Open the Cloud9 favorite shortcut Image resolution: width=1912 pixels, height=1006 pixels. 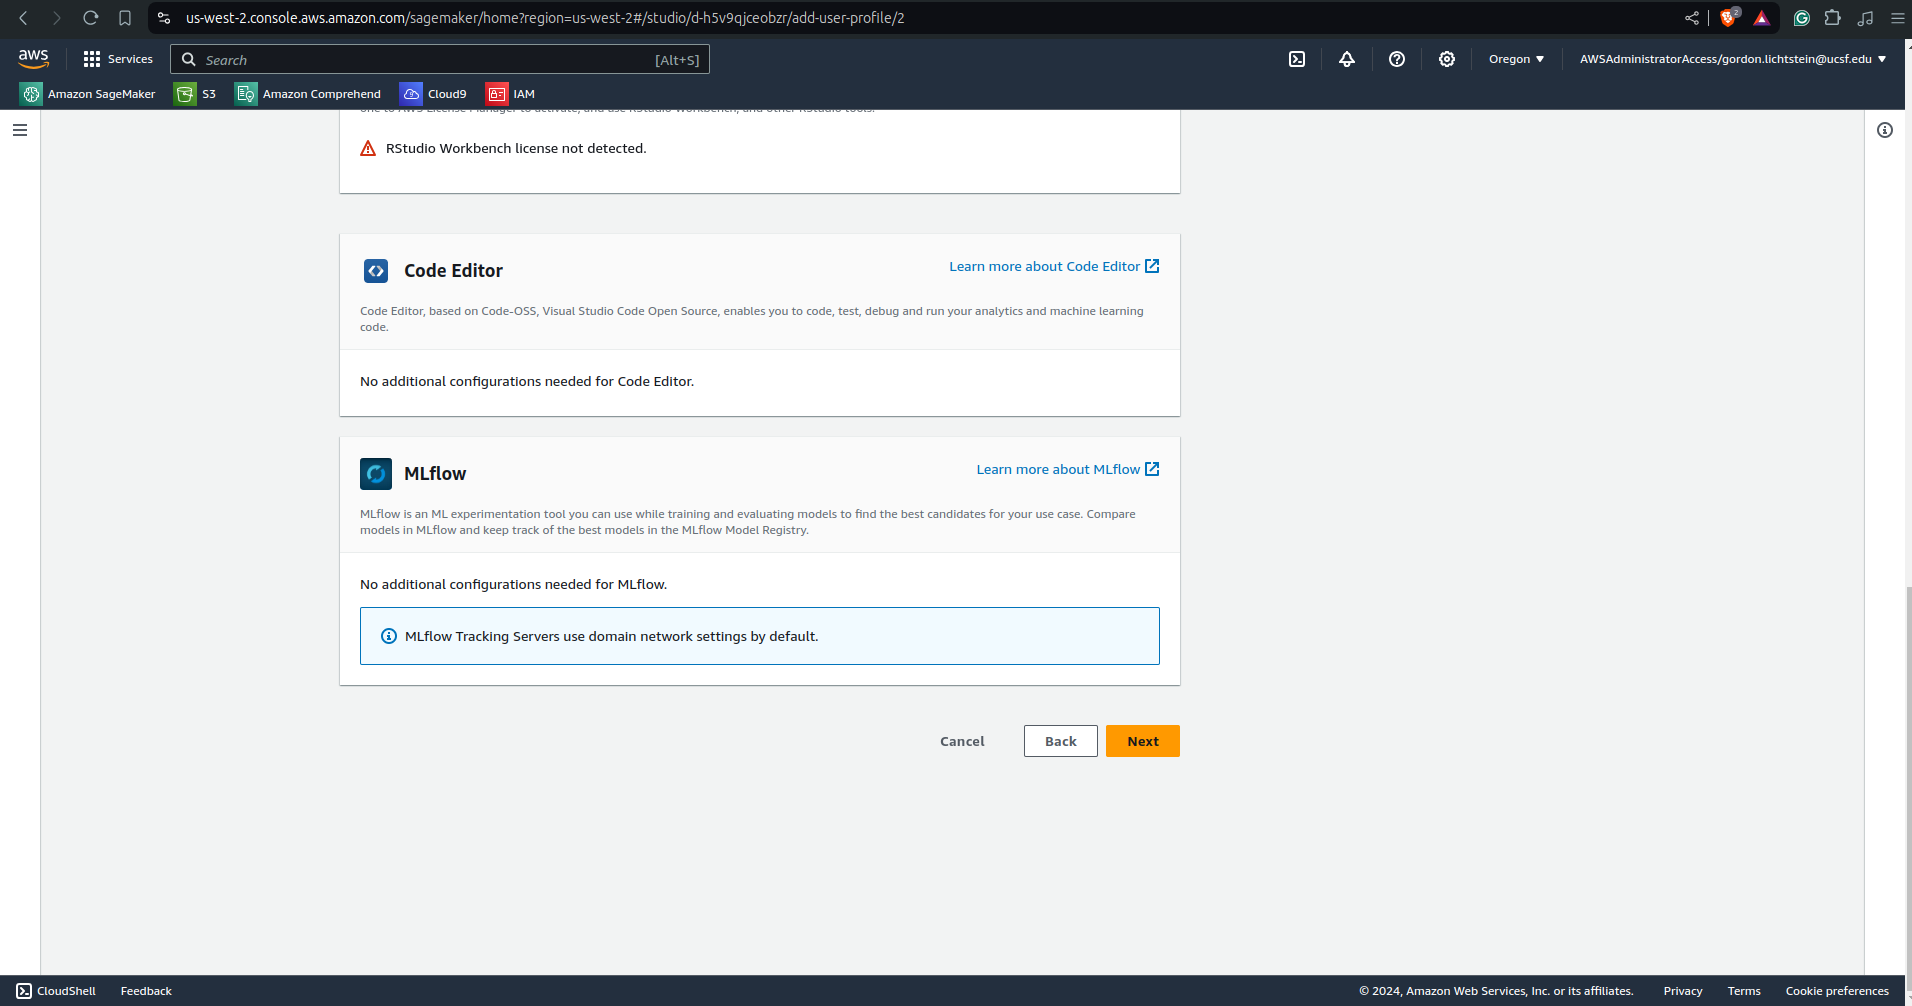[433, 94]
